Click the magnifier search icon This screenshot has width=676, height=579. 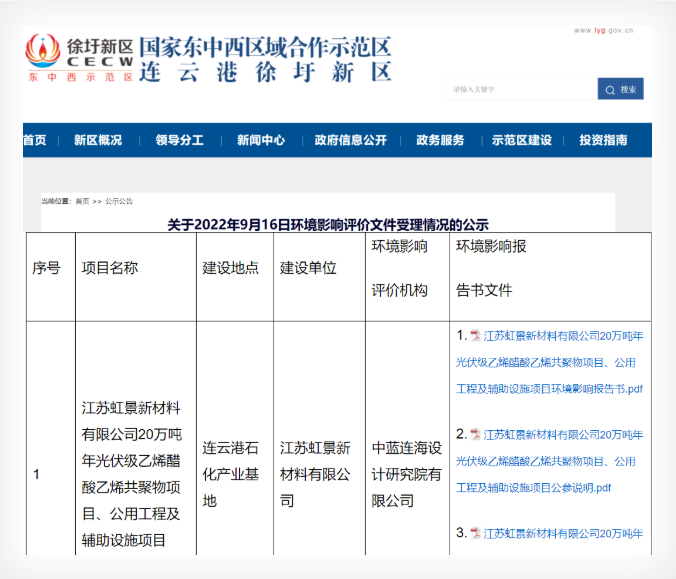pos(610,90)
